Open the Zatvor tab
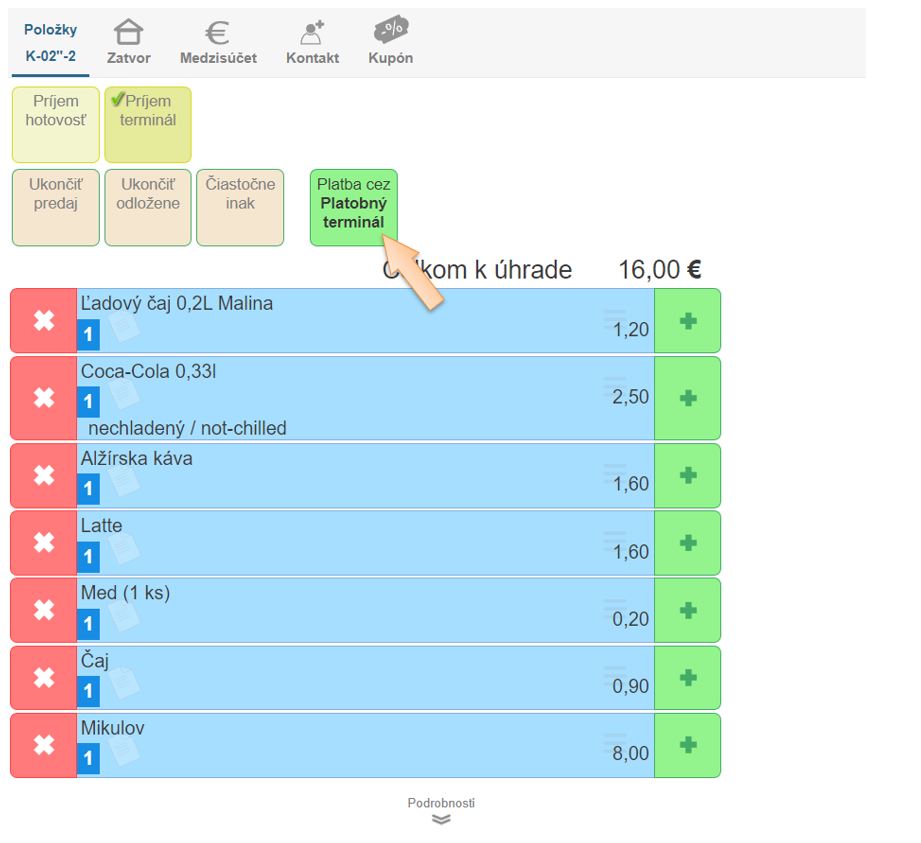 [129, 43]
